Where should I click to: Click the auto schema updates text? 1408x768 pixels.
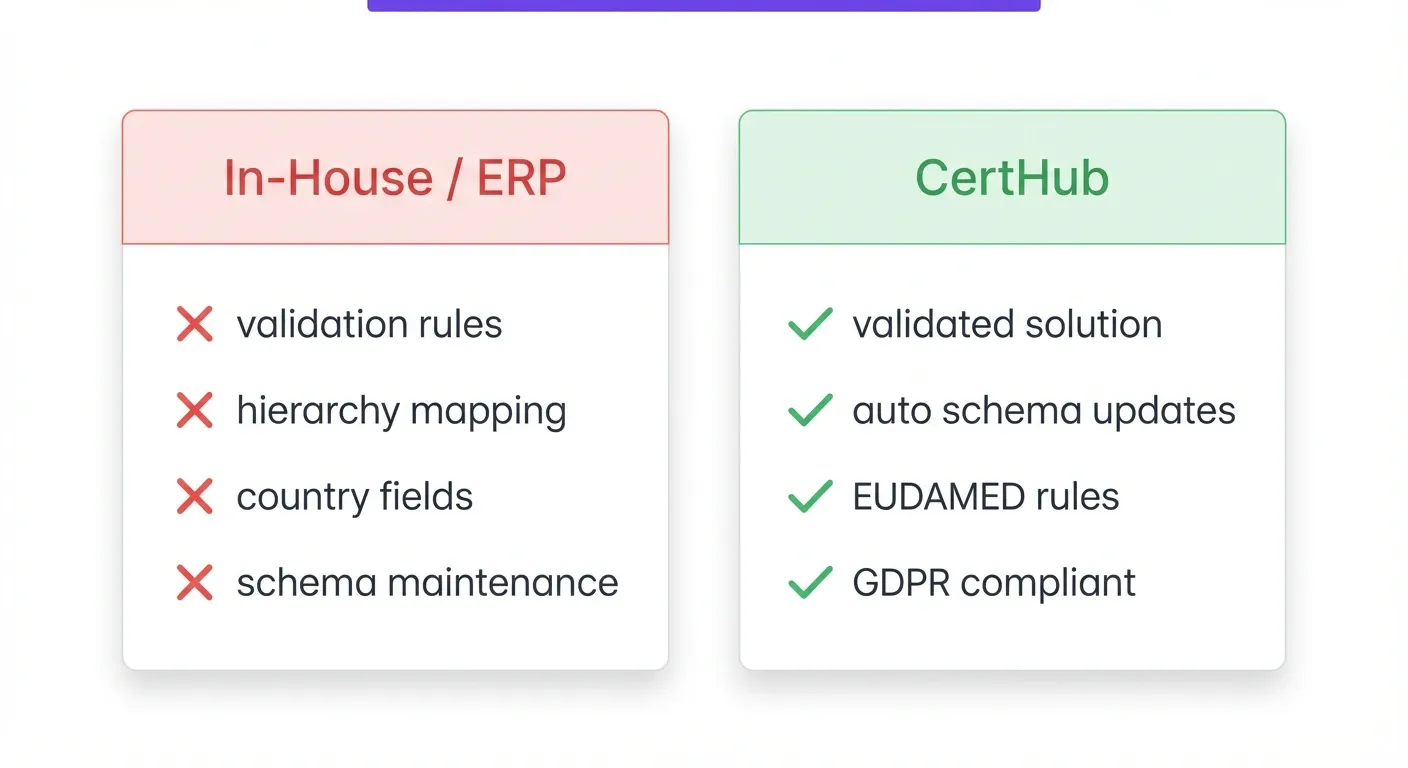(x=1044, y=410)
